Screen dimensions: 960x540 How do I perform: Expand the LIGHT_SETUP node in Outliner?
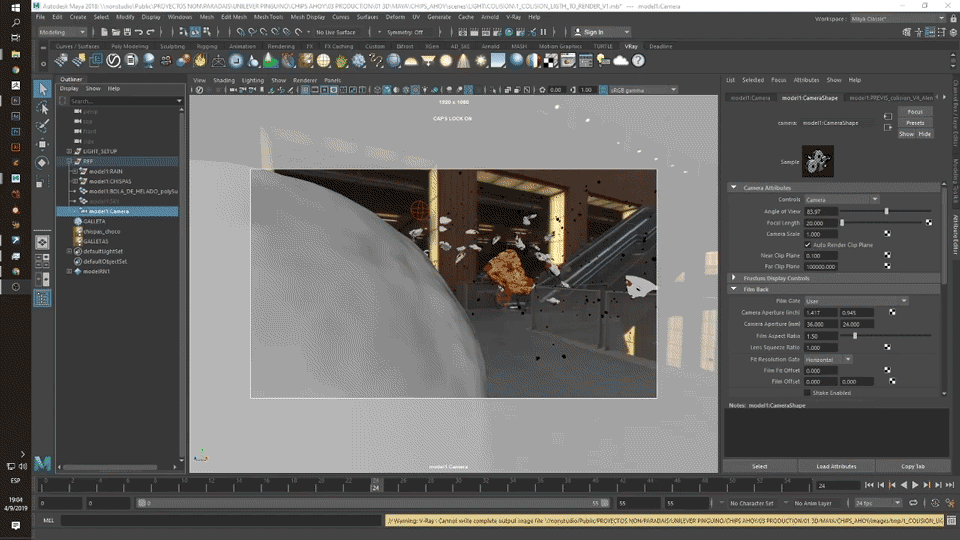pyautogui.click(x=69, y=151)
